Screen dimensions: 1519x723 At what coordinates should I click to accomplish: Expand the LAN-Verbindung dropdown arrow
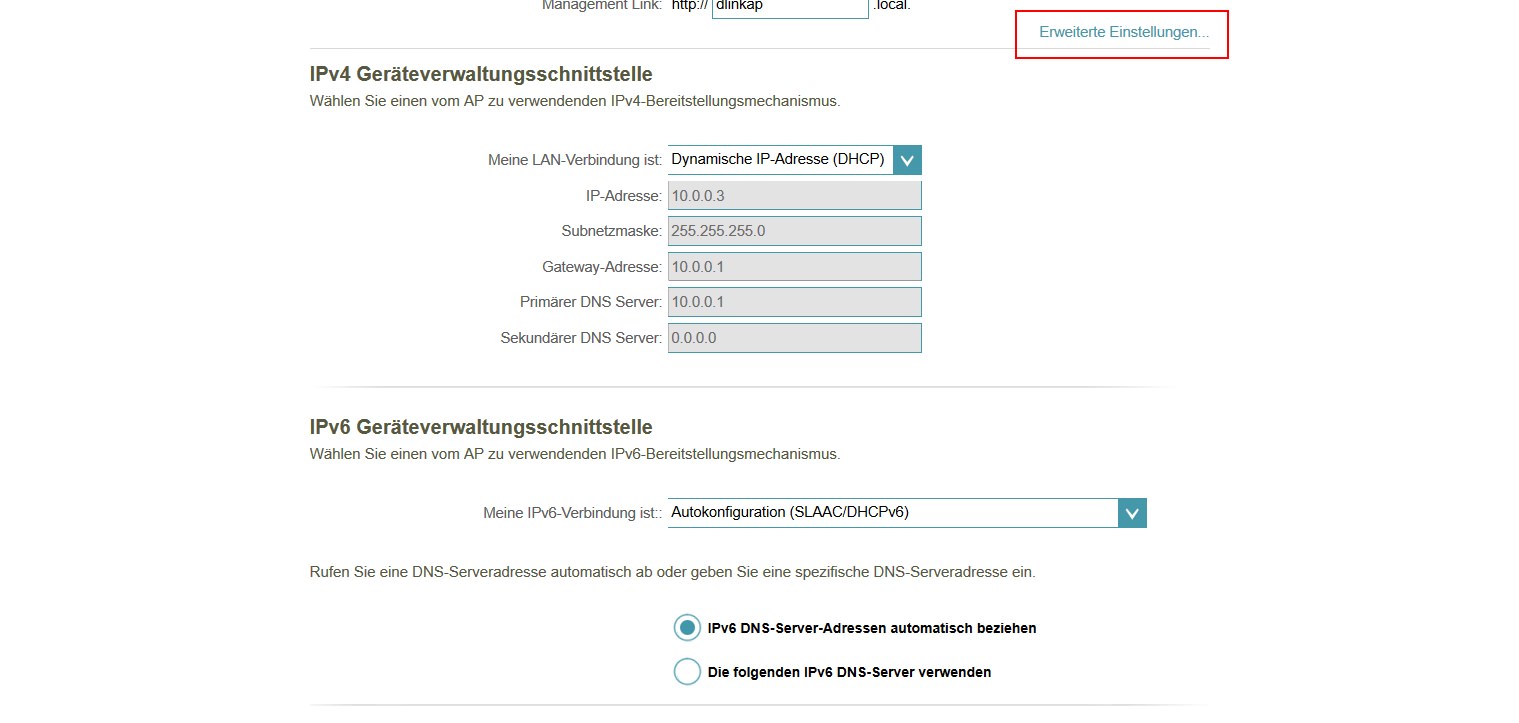(907, 160)
